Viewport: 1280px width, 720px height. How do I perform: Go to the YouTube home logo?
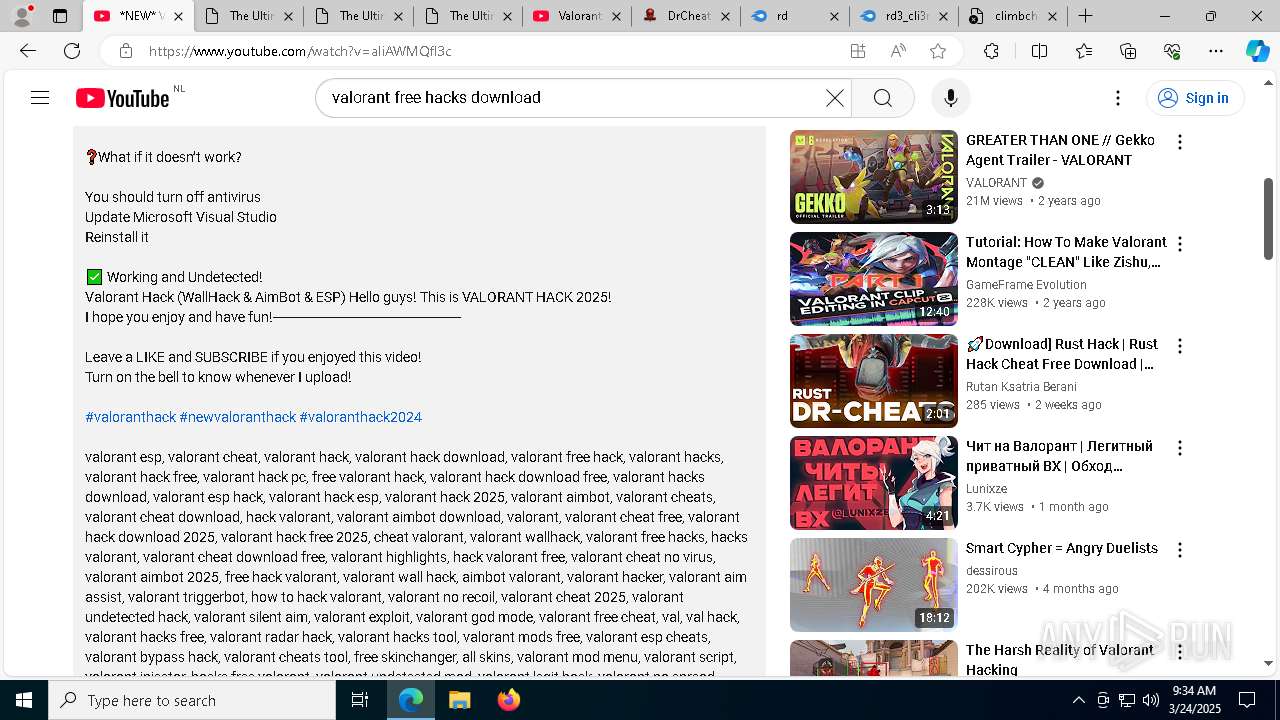point(123,98)
